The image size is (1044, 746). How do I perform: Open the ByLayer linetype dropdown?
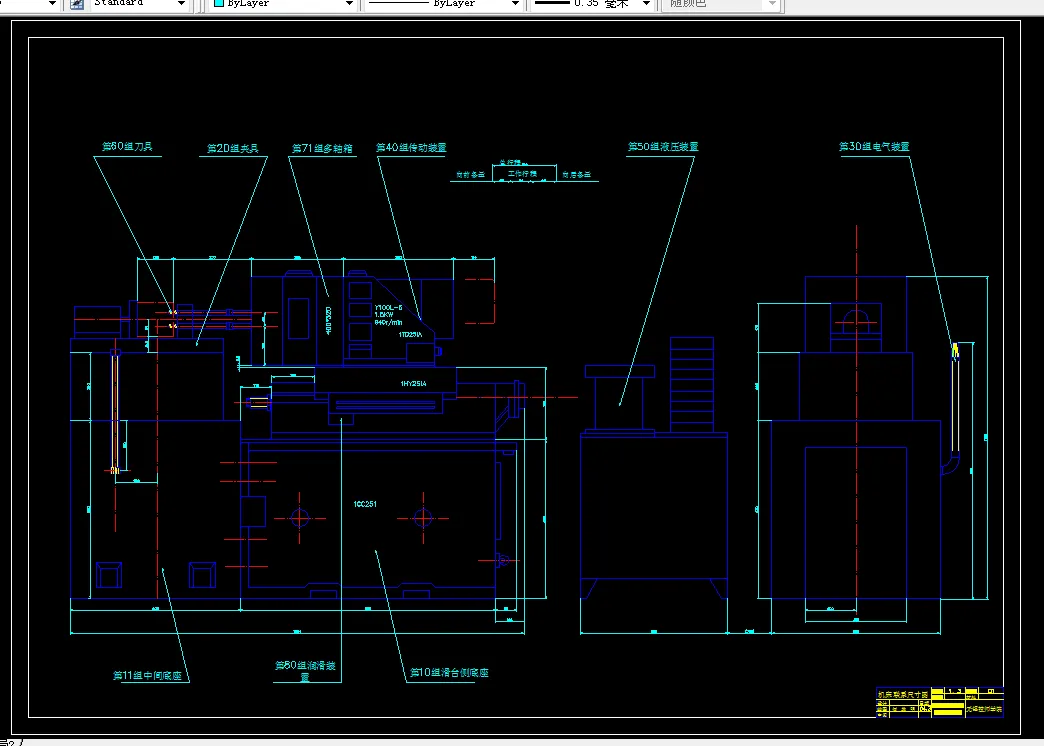click(x=515, y=4)
